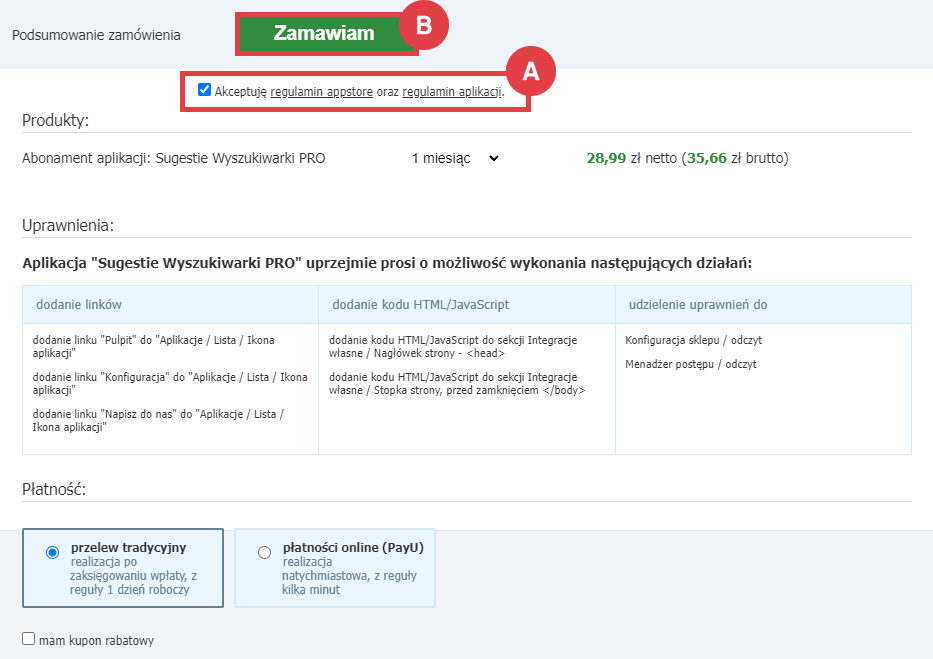The height and width of the screenshot is (659, 933).
Task: Click the udzielenie uprawnień do header
Action: click(699, 303)
